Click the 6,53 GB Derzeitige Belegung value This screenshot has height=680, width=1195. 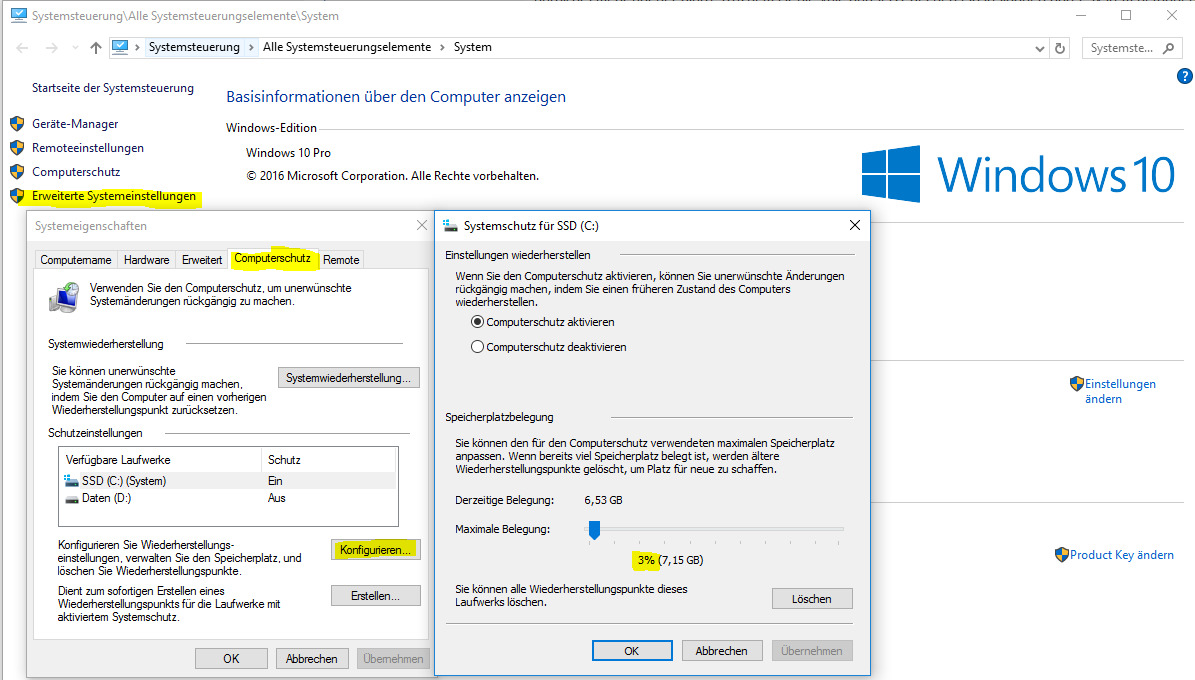click(x=604, y=500)
